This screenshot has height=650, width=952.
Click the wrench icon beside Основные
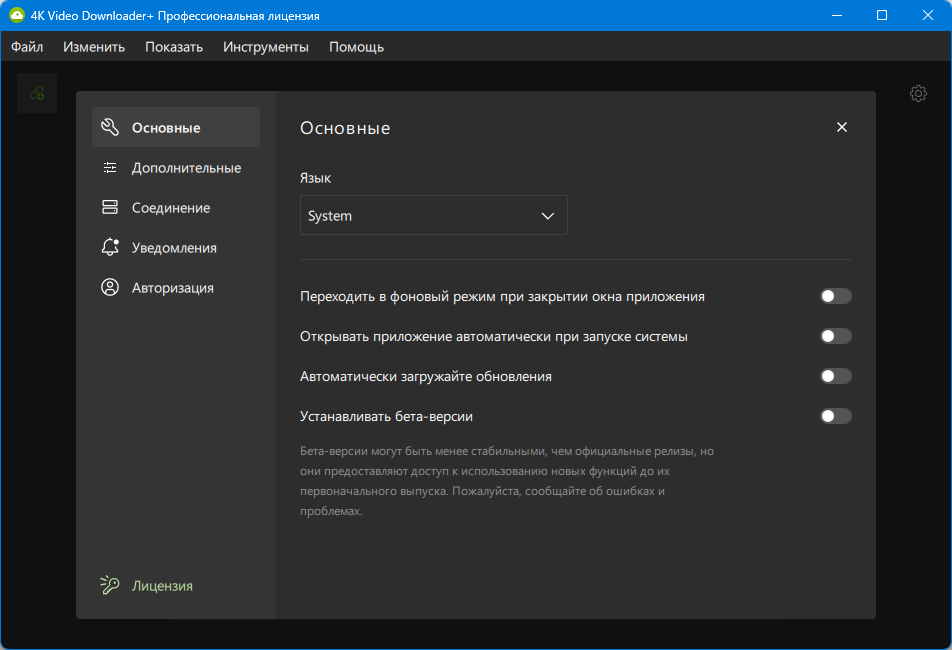[x=110, y=128]
